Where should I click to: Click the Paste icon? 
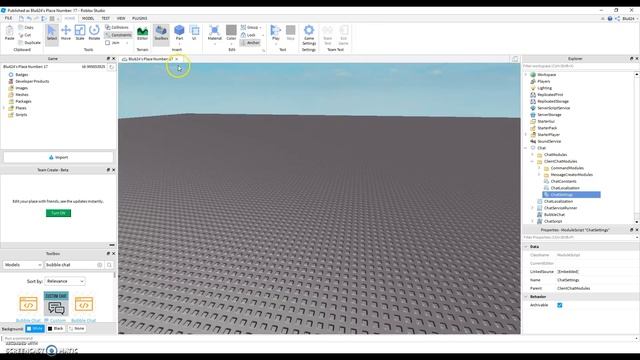(9, 33)
